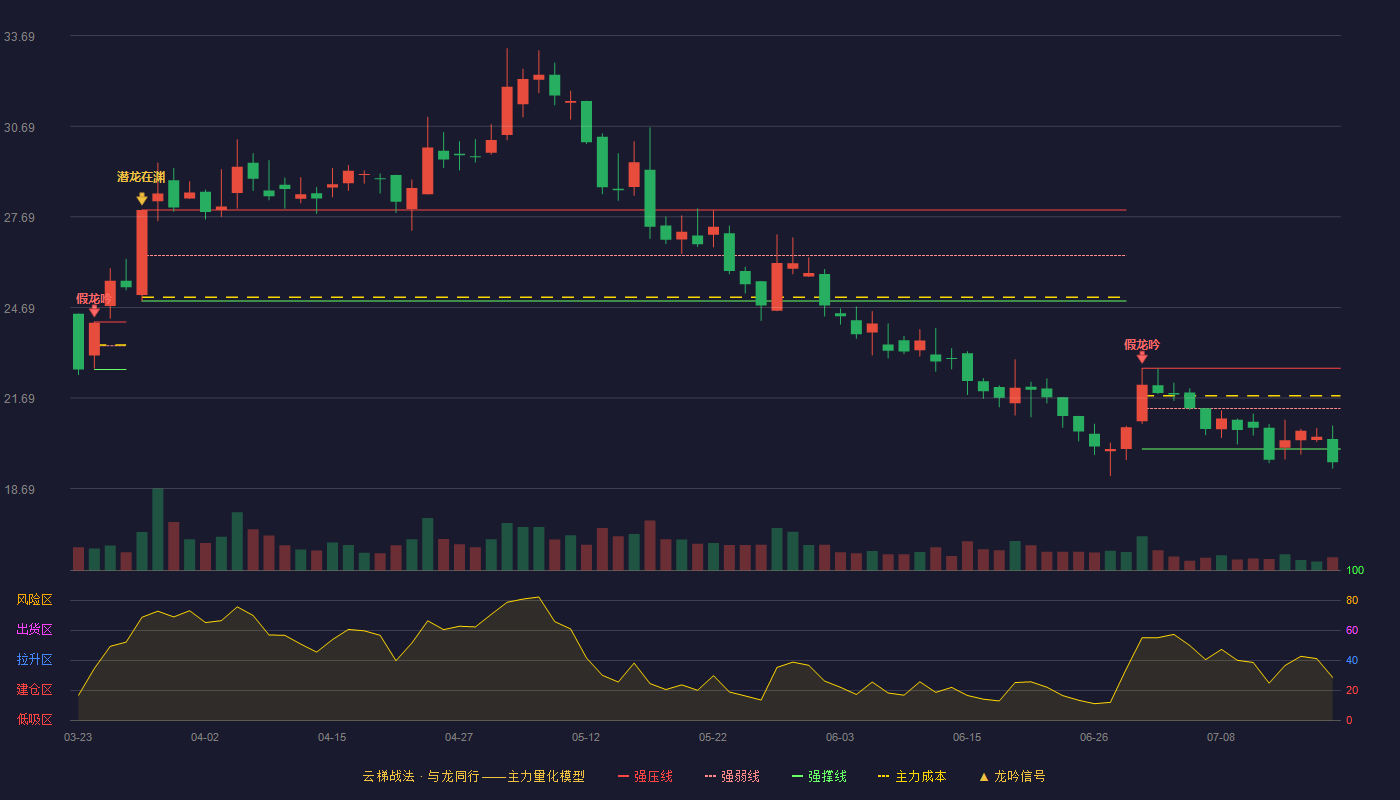Toggle 强撑线 series in the legend
Viewport: 1400px width, 800px height.
819,776
